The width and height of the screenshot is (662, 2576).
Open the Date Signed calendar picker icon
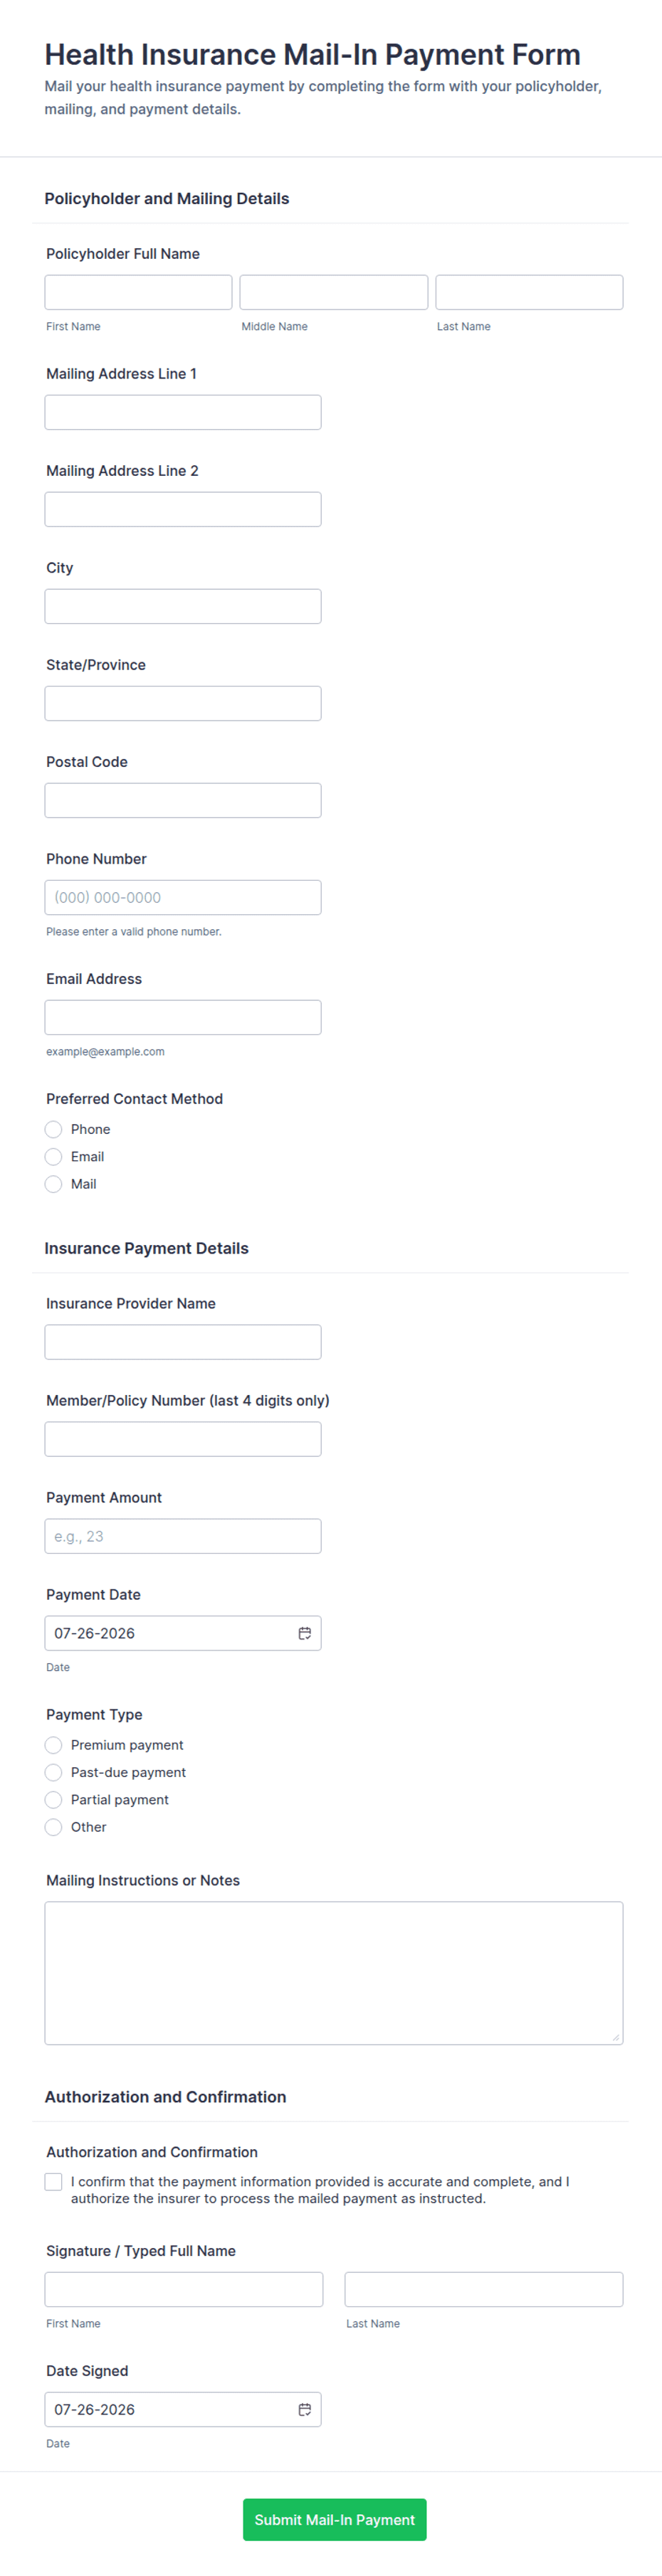point(304,2409)
